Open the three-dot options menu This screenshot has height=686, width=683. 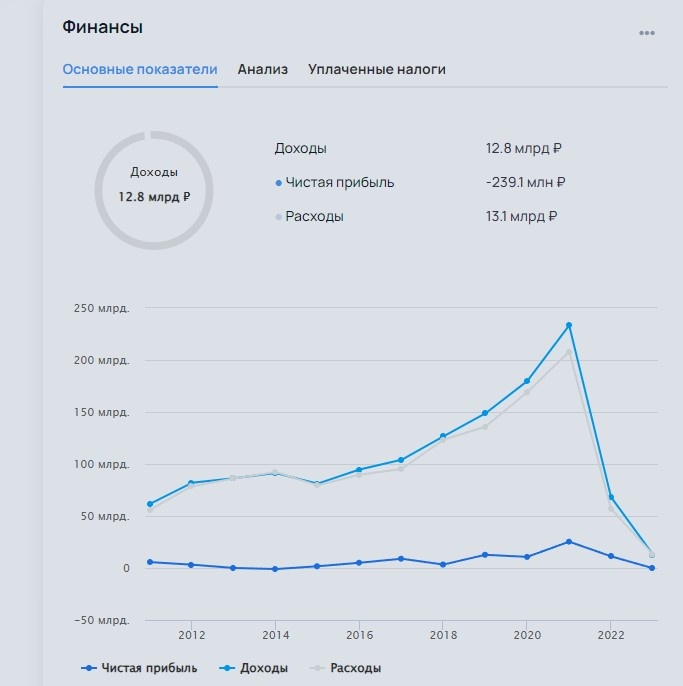coord(647,33)
